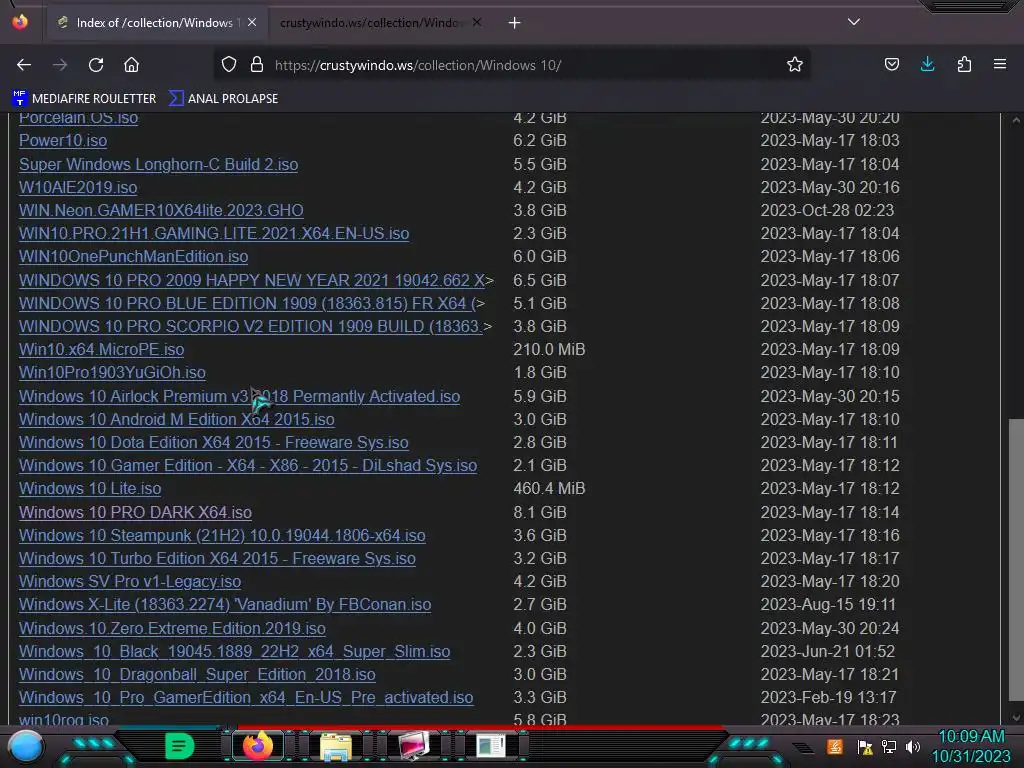This screenshot has width=1024, height=768.
Task: Download WIN10OnePunchManEdition.iso
Action: pos(133,256)
